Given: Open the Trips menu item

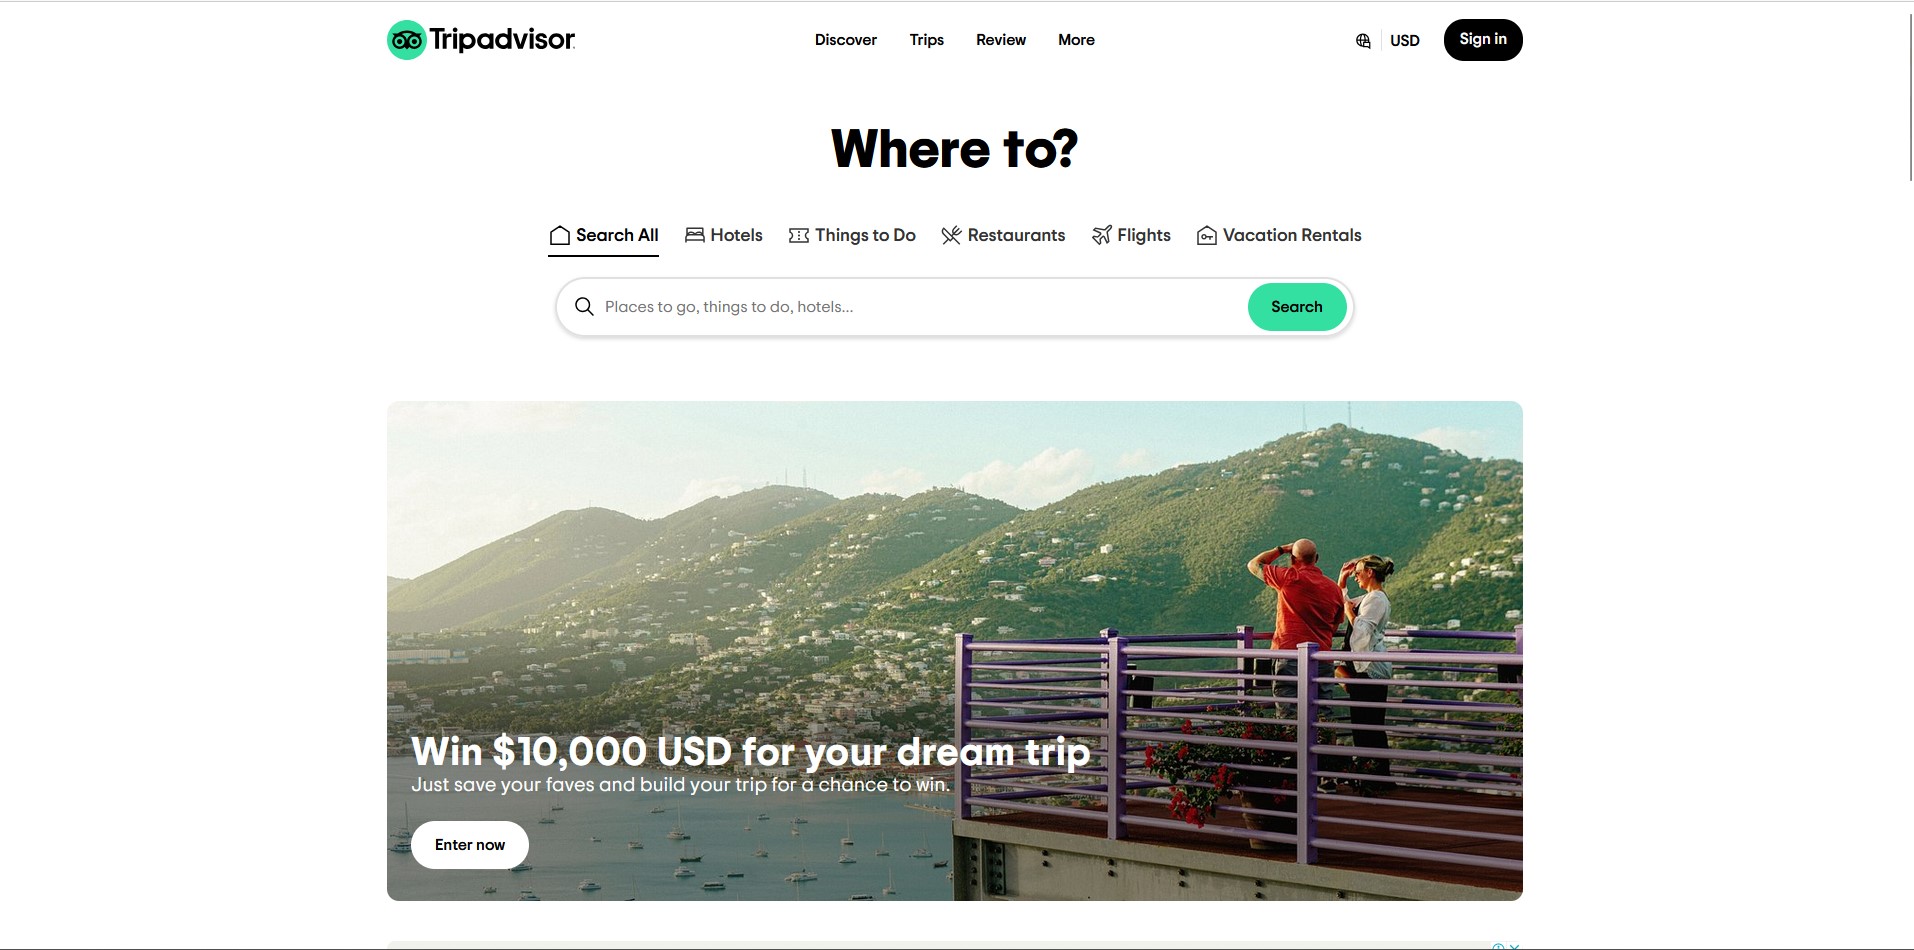Looking at the screenshot, I should tap(927, 40).
